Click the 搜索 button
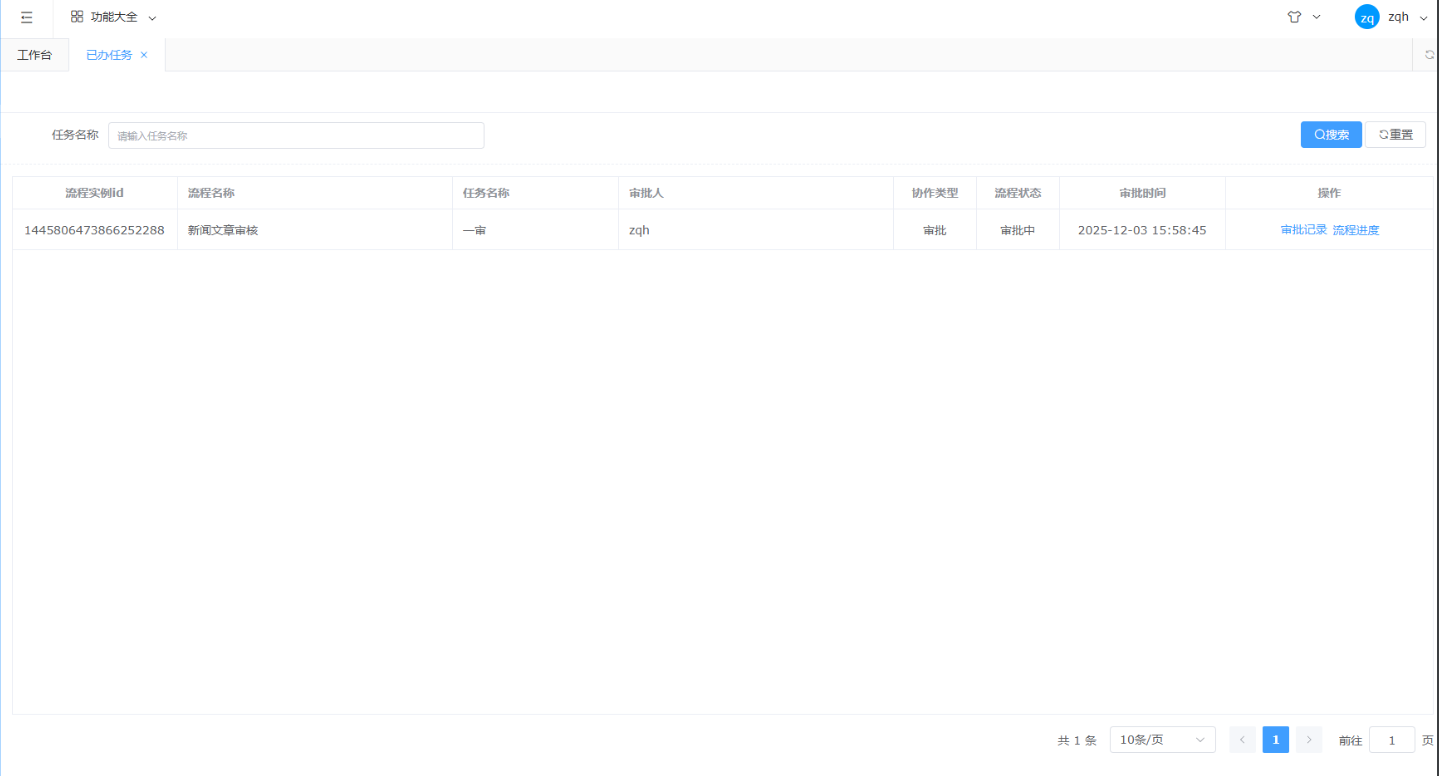The width and height of the screenshot is (1439, 776). coord(1331,135)
